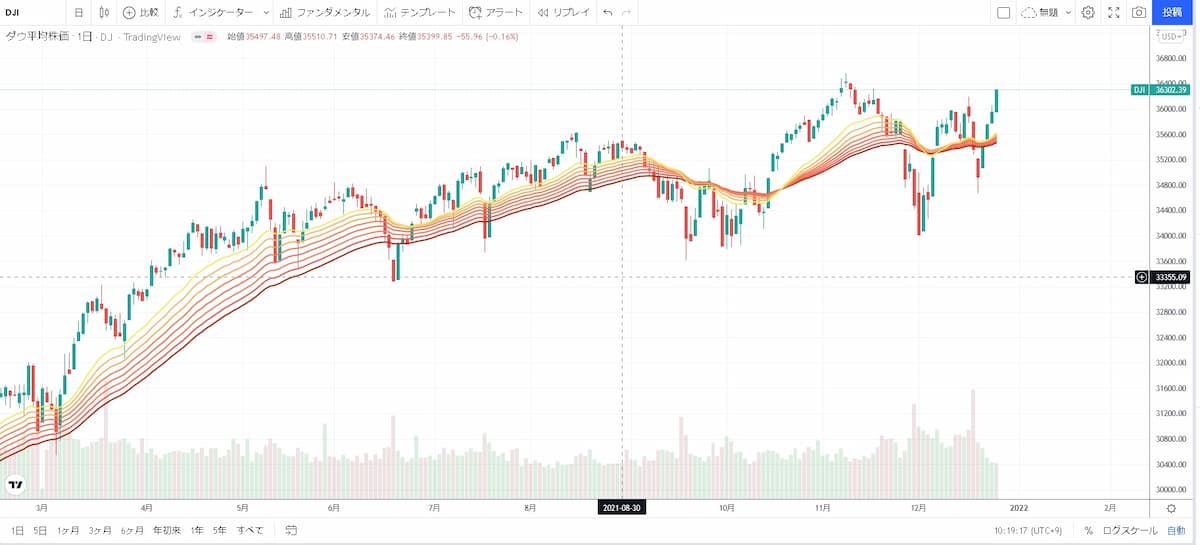This screenshot has height=545, width=1200.
Task: Open the ファンダメンタル fundamentals menu
Action: [325, 13]
